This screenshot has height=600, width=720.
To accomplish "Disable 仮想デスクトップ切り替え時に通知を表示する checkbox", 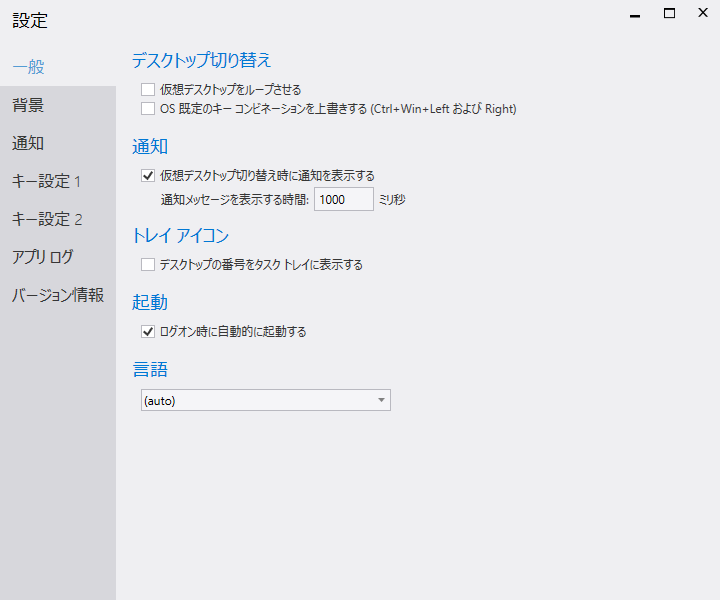I will click(x=148, y=176).
